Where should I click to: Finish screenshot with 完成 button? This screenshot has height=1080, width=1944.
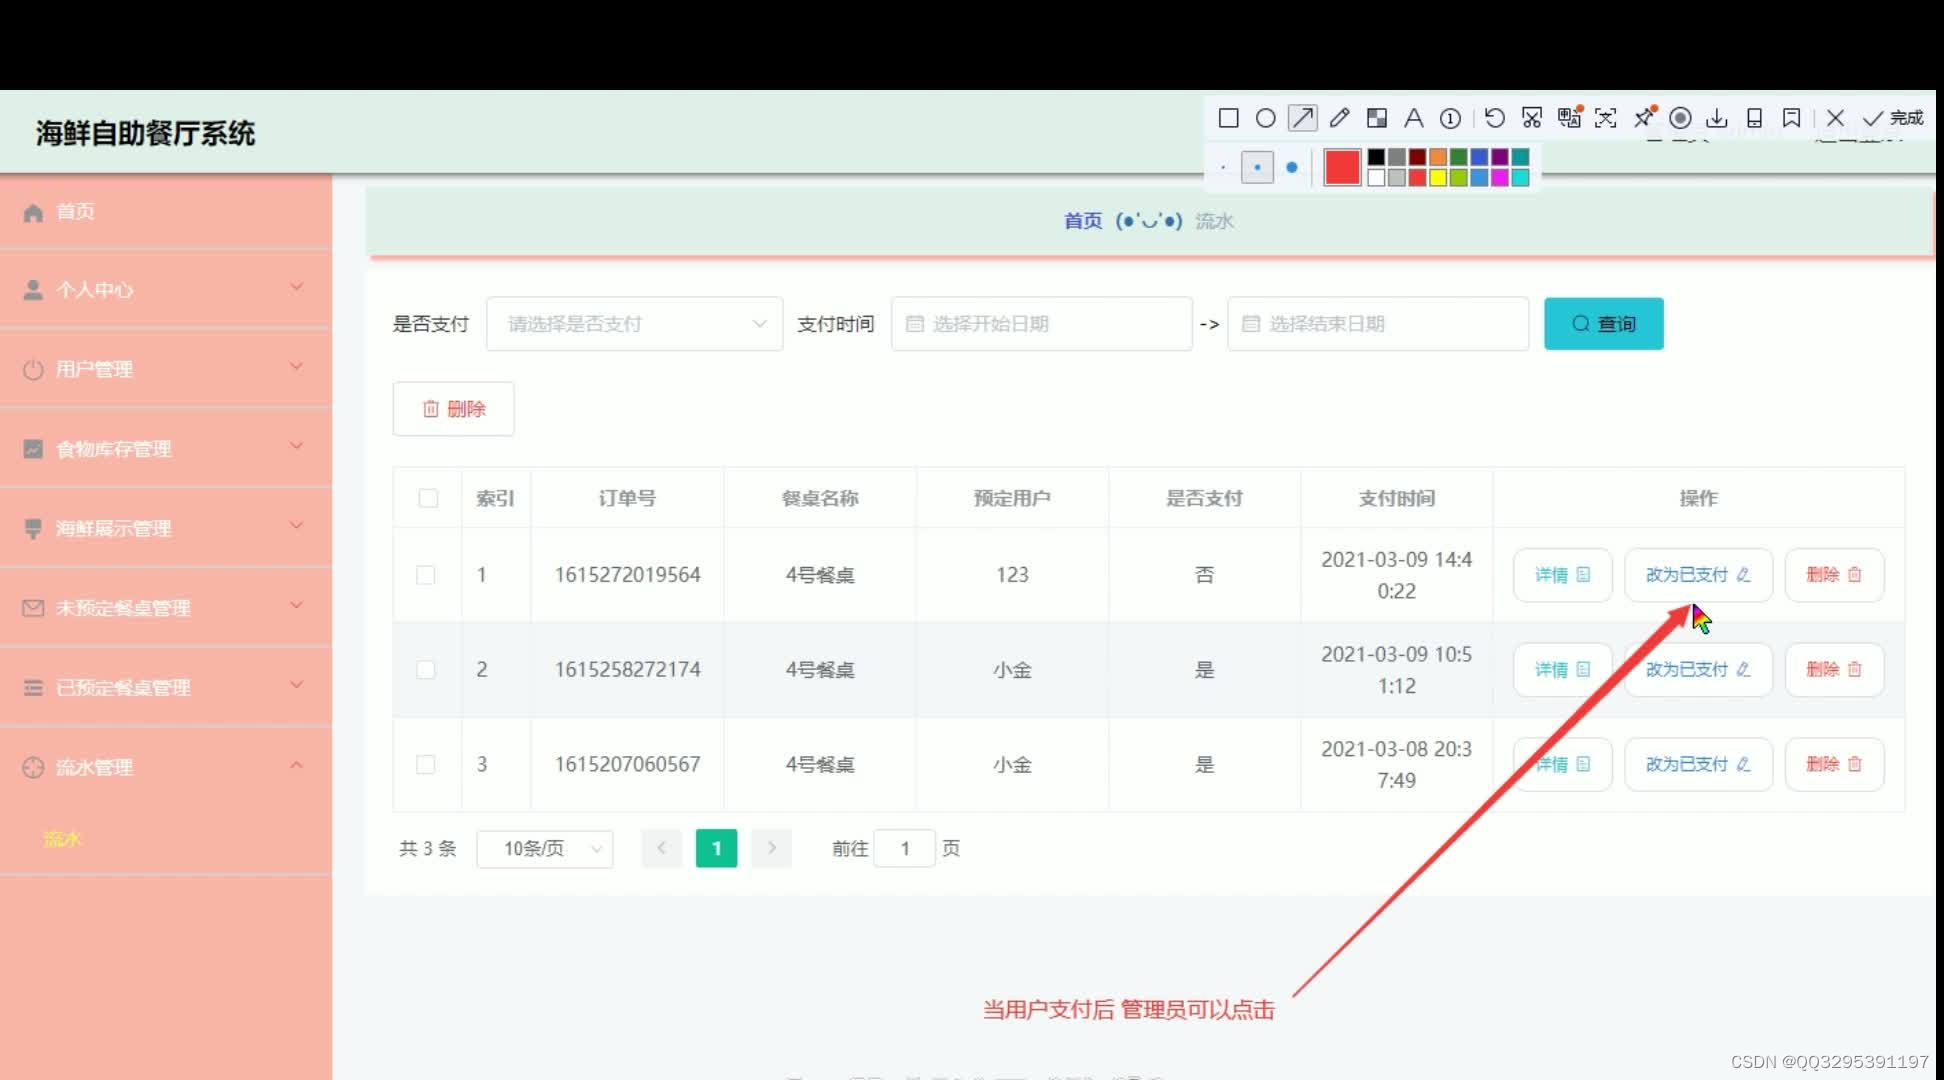coord(1894,118)
